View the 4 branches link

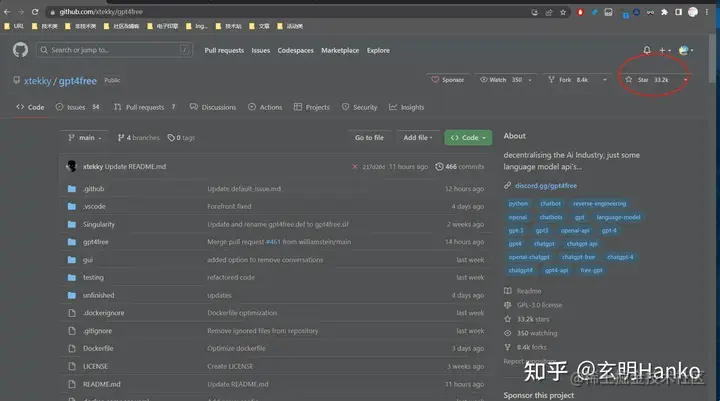pos(138,138)
